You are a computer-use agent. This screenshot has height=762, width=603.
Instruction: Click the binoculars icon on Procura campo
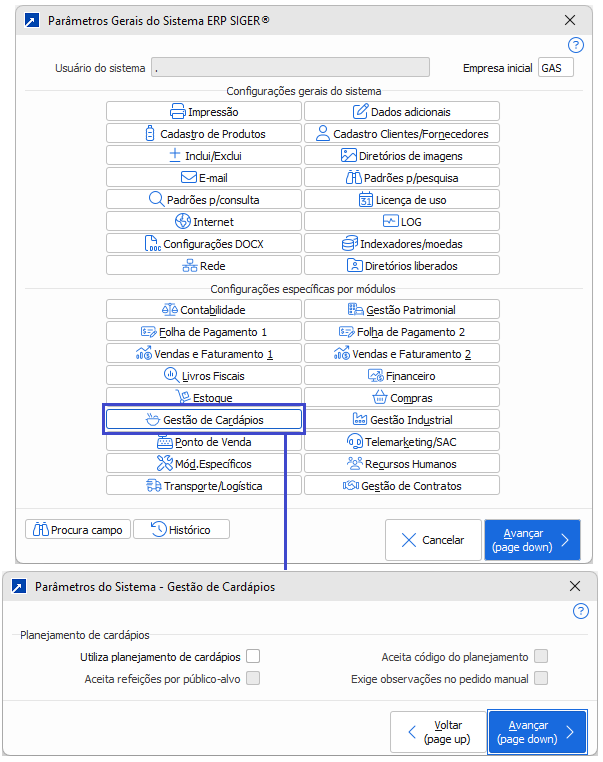(x=41, y=529)
